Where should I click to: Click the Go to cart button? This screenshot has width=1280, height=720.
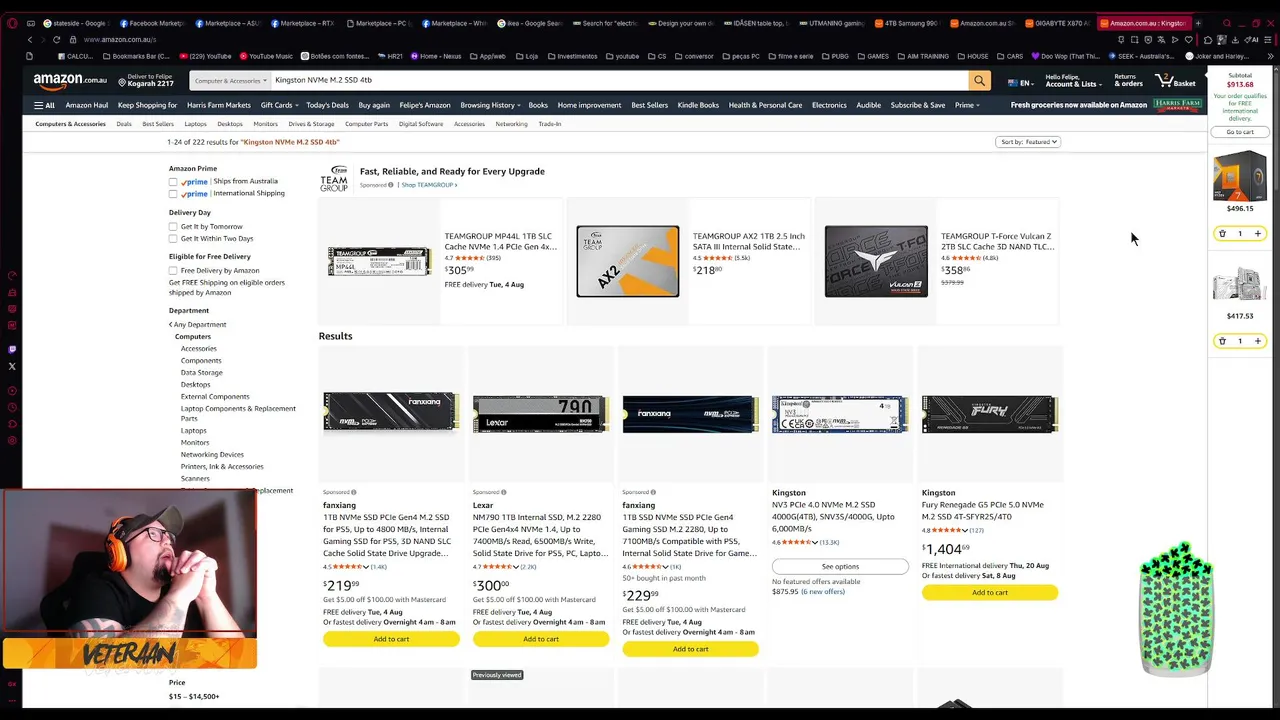[1240, 132]
